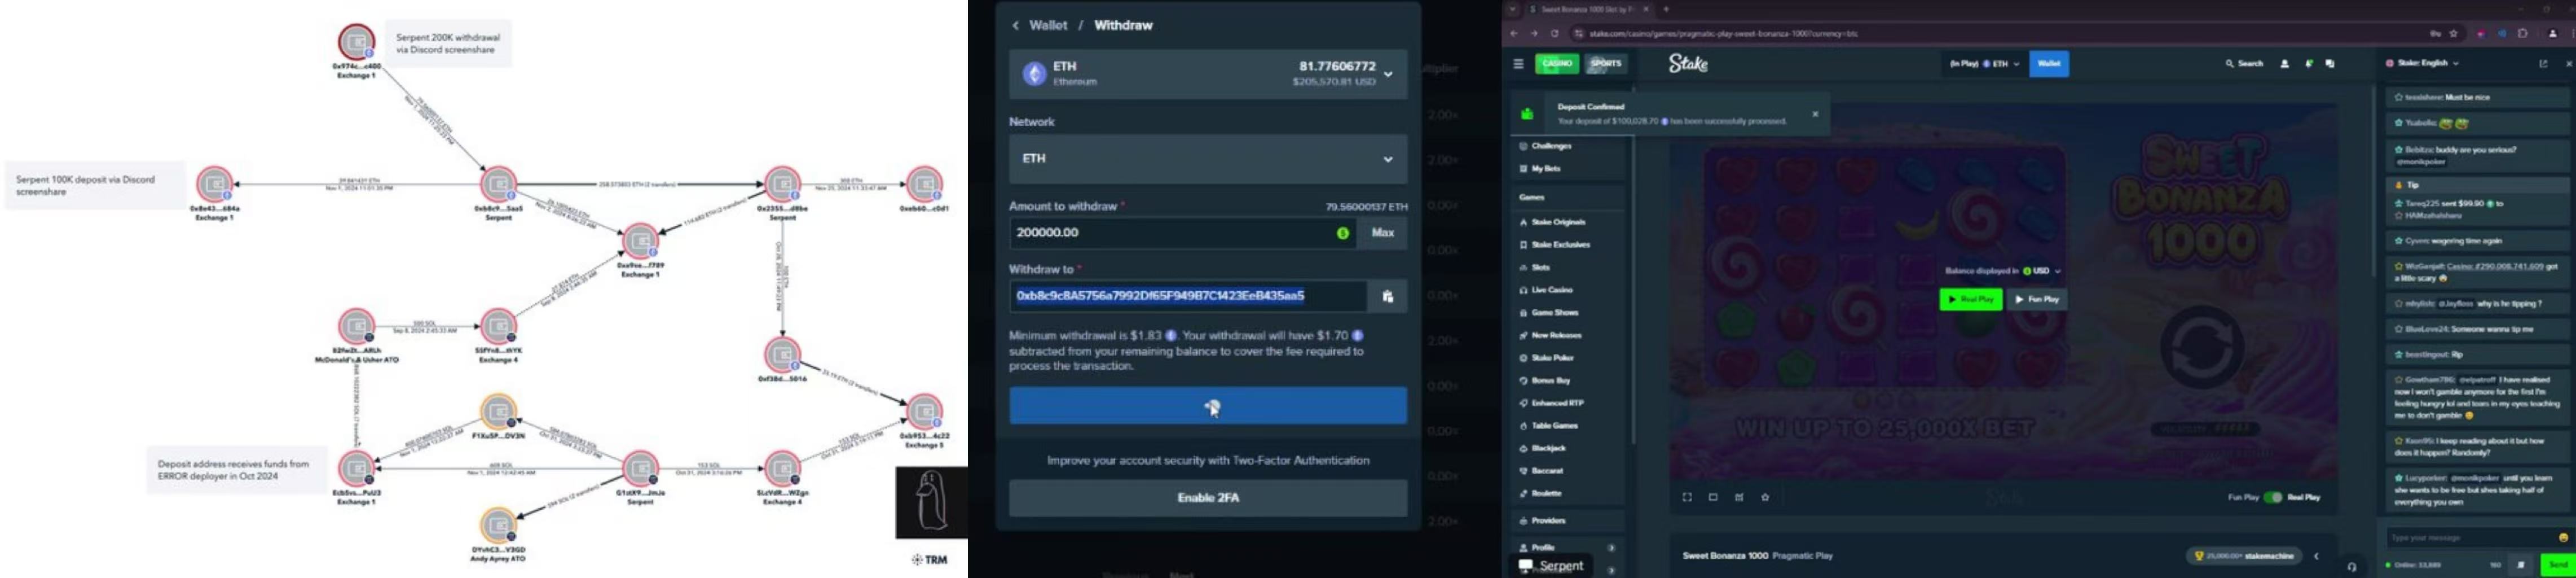Screen dimensions: 2576x578
Task: Reload the browser page
Action: point(1554,33)
